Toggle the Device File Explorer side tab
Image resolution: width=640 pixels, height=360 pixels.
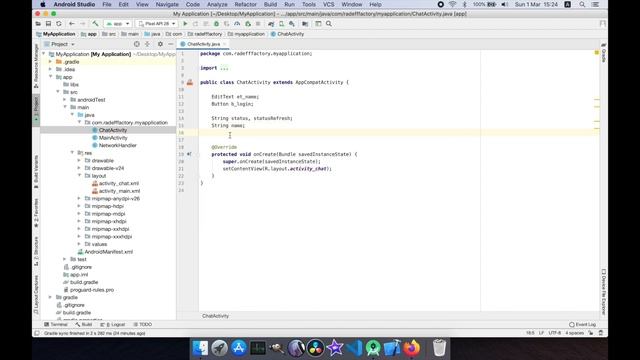click(603, 291)
